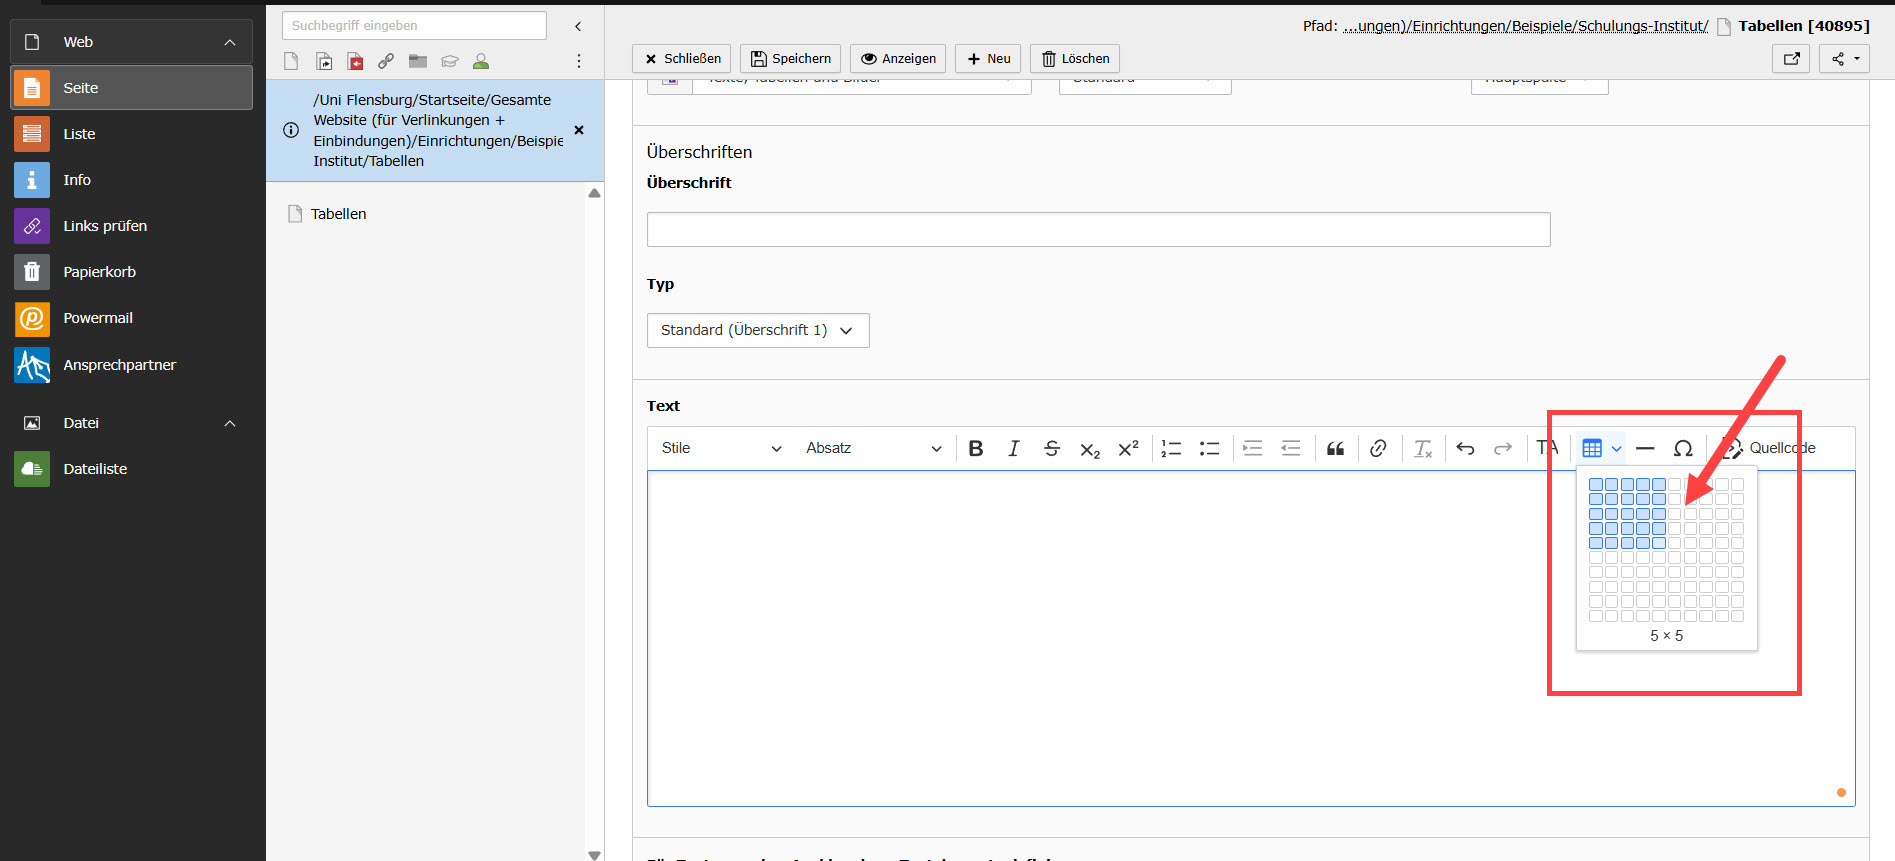Viewport: 1895px width, 861px height.
Task: Toggle bold formatting in the text editor
Action: point(976,449)
